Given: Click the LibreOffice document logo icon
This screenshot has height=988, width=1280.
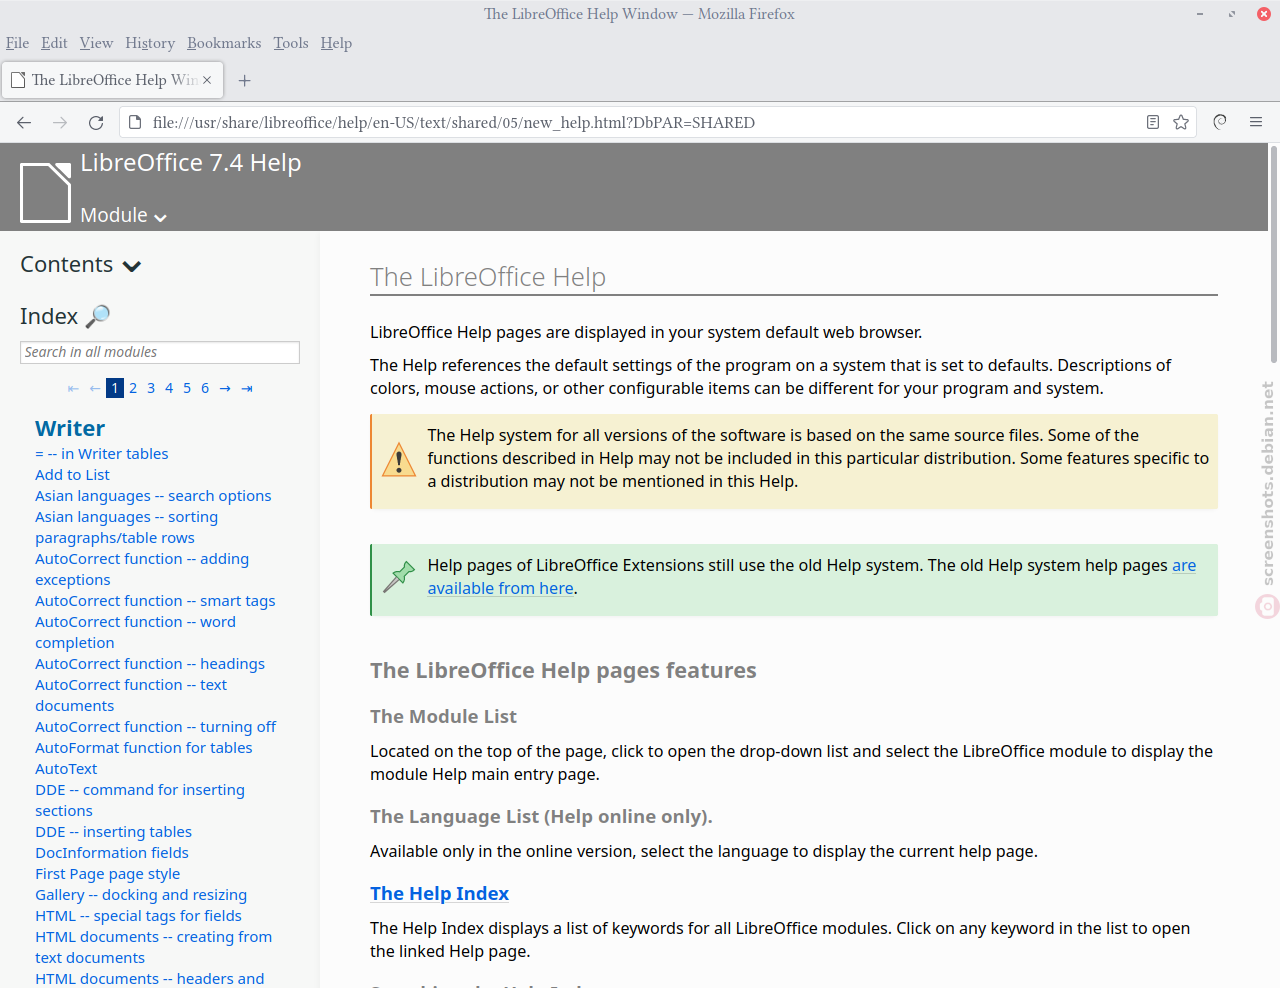Looking at the screenshot, I should coord(46,192).
